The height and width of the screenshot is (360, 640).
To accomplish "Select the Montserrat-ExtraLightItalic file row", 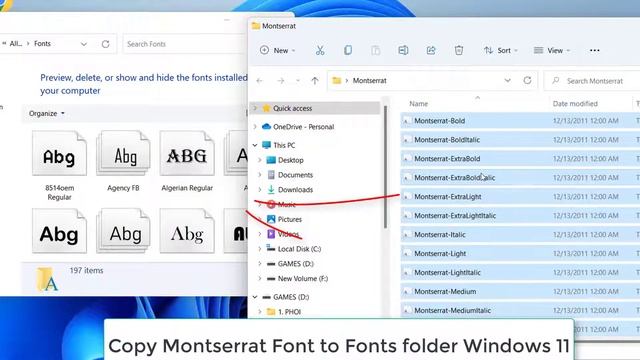I will [x=520, y=216].
